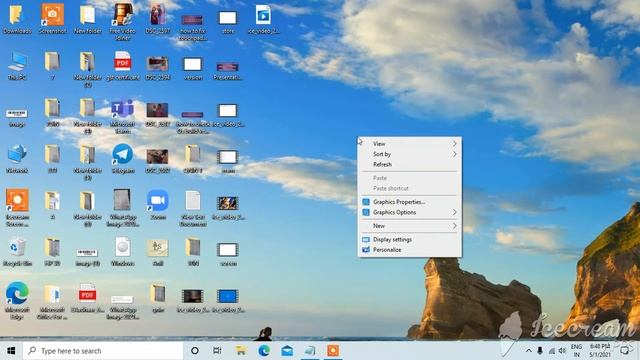Open the volume tray icon

tap(562, 351)
